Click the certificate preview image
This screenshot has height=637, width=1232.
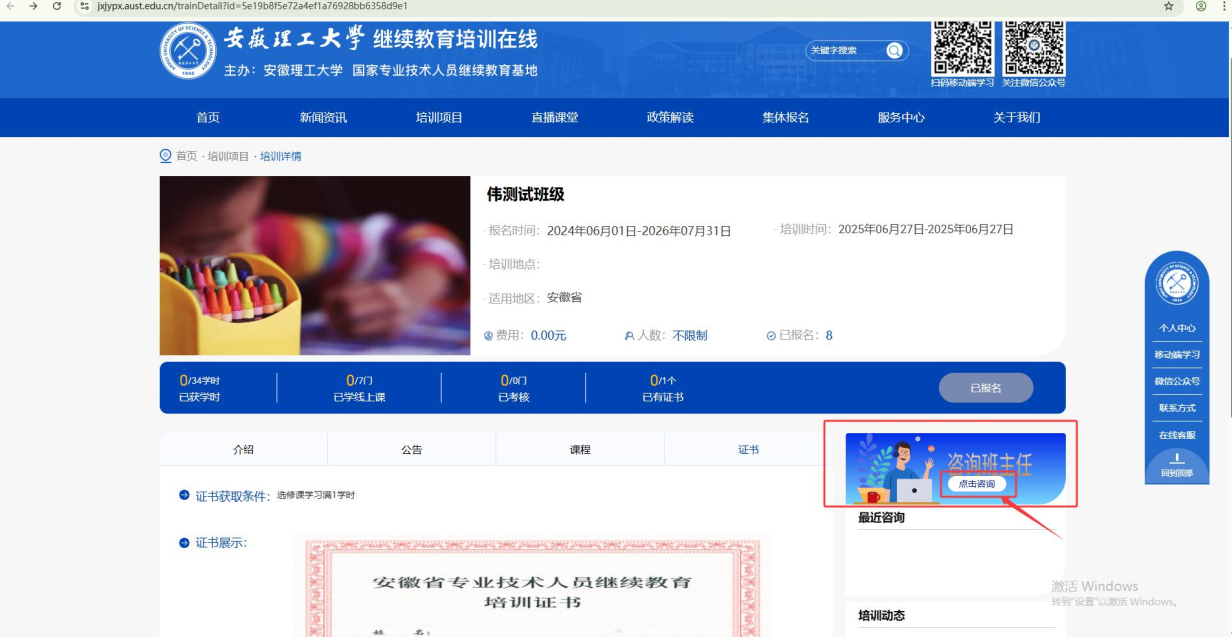pos(531,587)
